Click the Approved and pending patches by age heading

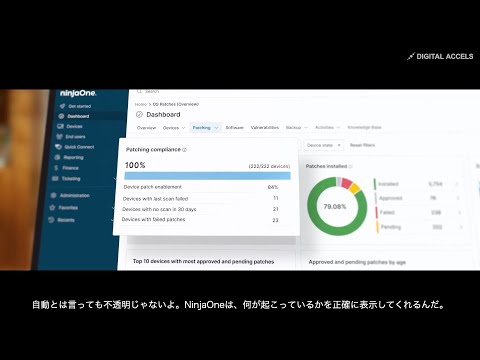(x=357, y=262)
